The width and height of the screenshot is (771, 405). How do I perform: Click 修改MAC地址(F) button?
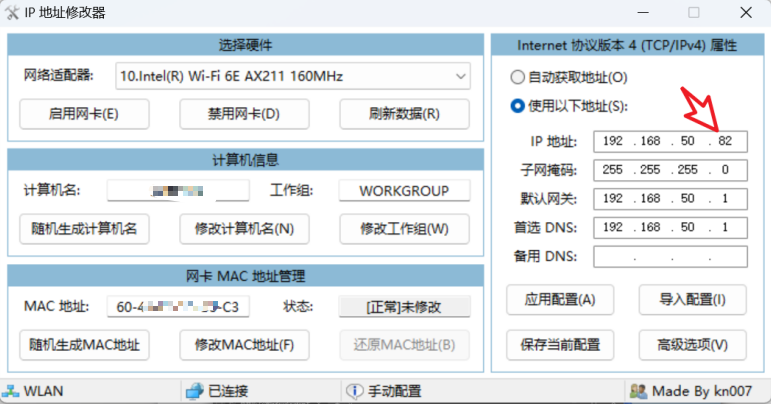point(244,345)
